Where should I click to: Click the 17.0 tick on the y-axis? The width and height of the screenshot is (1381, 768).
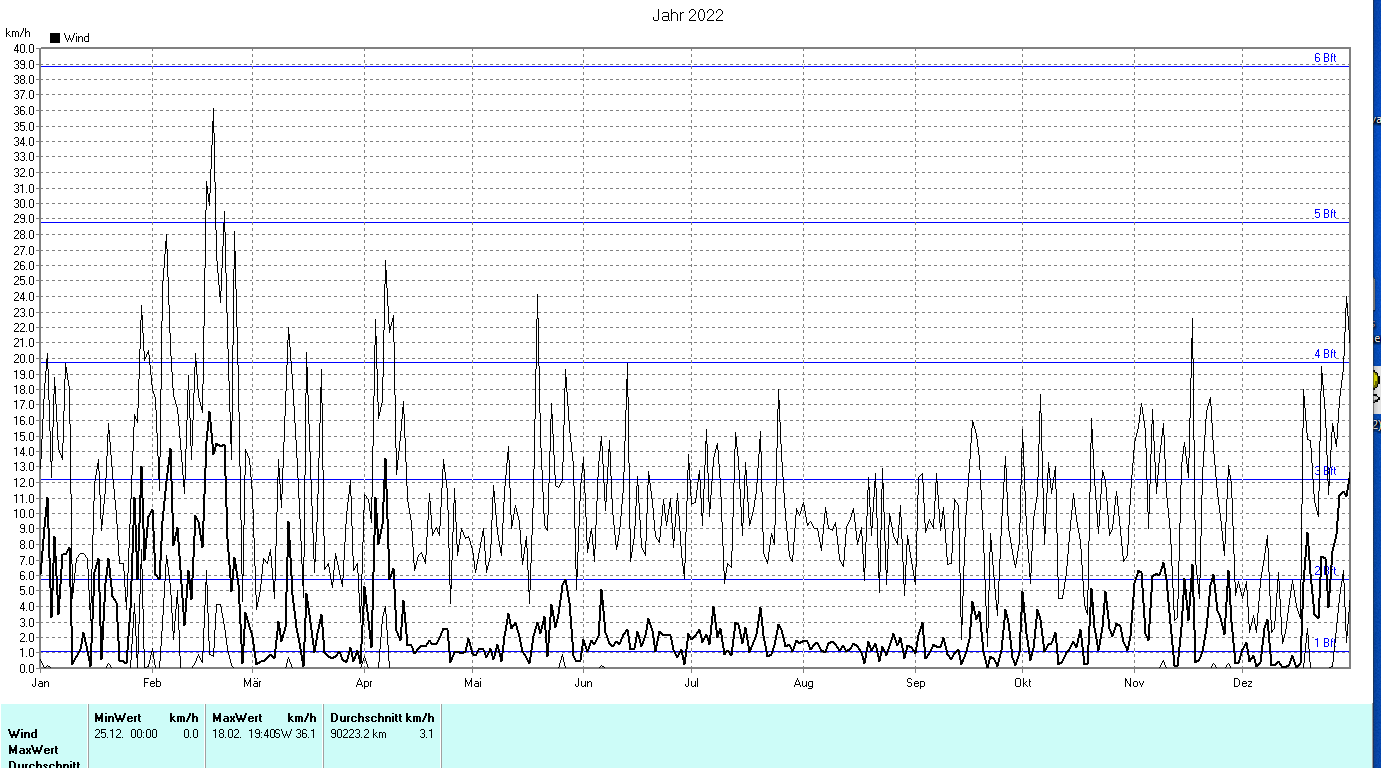(x=24, y=405)
